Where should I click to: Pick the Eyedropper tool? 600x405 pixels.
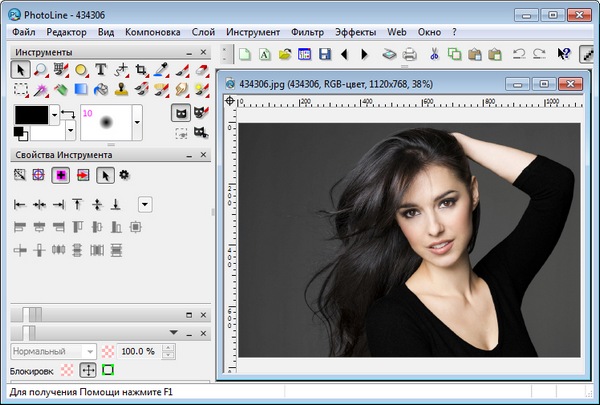pos(161,69)
